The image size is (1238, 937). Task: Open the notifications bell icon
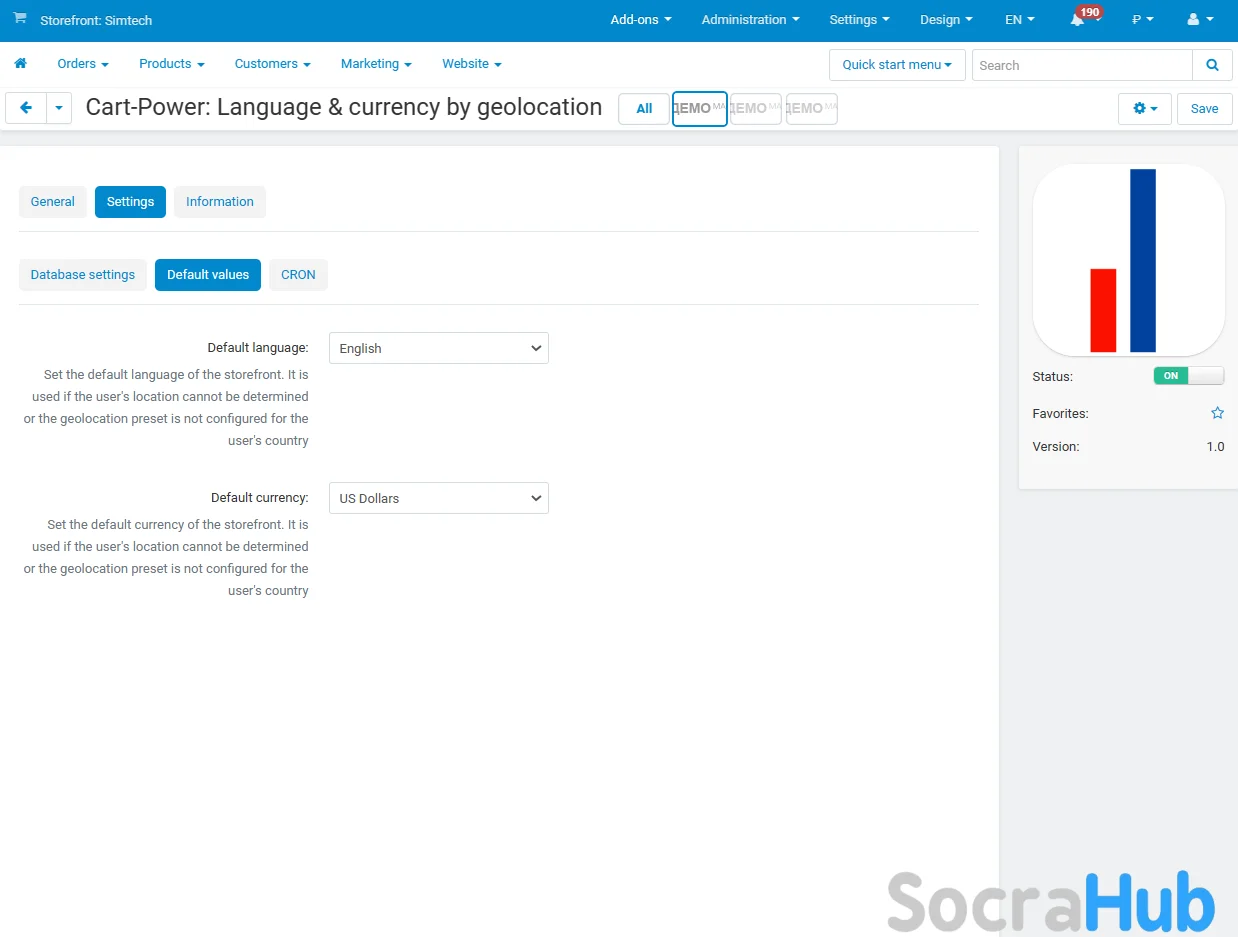tap(1077, 20)
